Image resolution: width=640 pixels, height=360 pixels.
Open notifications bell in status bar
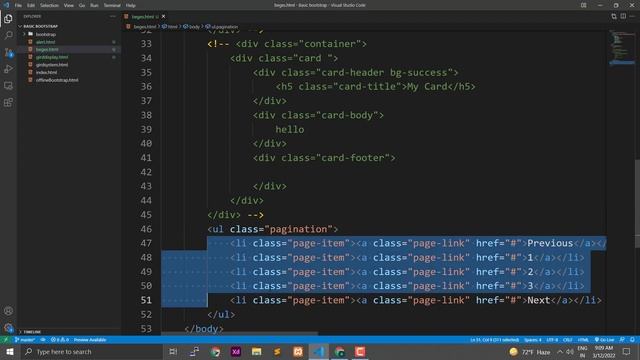(632, 340)
